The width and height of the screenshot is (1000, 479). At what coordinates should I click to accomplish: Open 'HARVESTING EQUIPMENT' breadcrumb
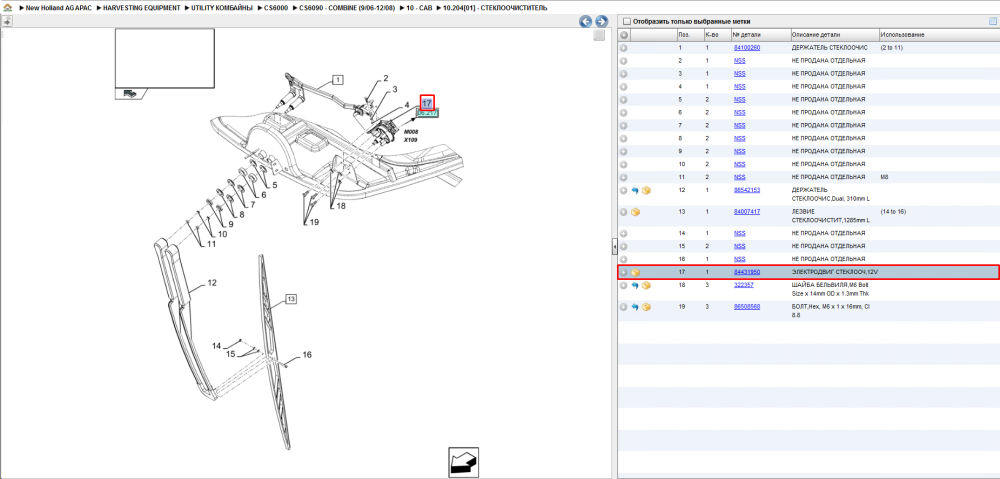click(142, 8)
